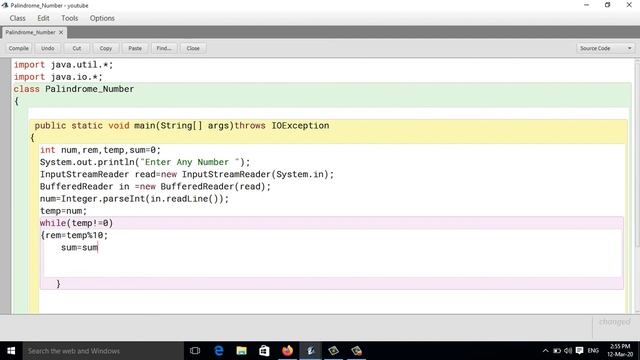Click the 'InputStreamReader read=new' line
Screen dimensions: 640x360
click(x=187, y=174)
